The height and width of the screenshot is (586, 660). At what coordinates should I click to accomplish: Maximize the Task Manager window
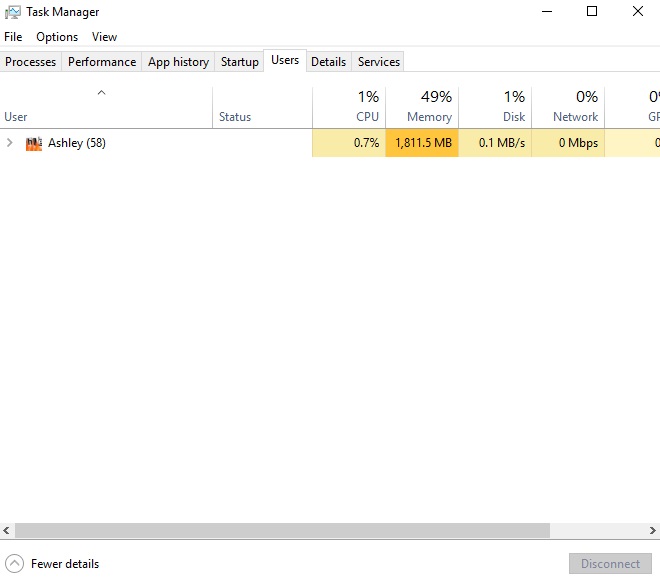(x=591, y=12)
